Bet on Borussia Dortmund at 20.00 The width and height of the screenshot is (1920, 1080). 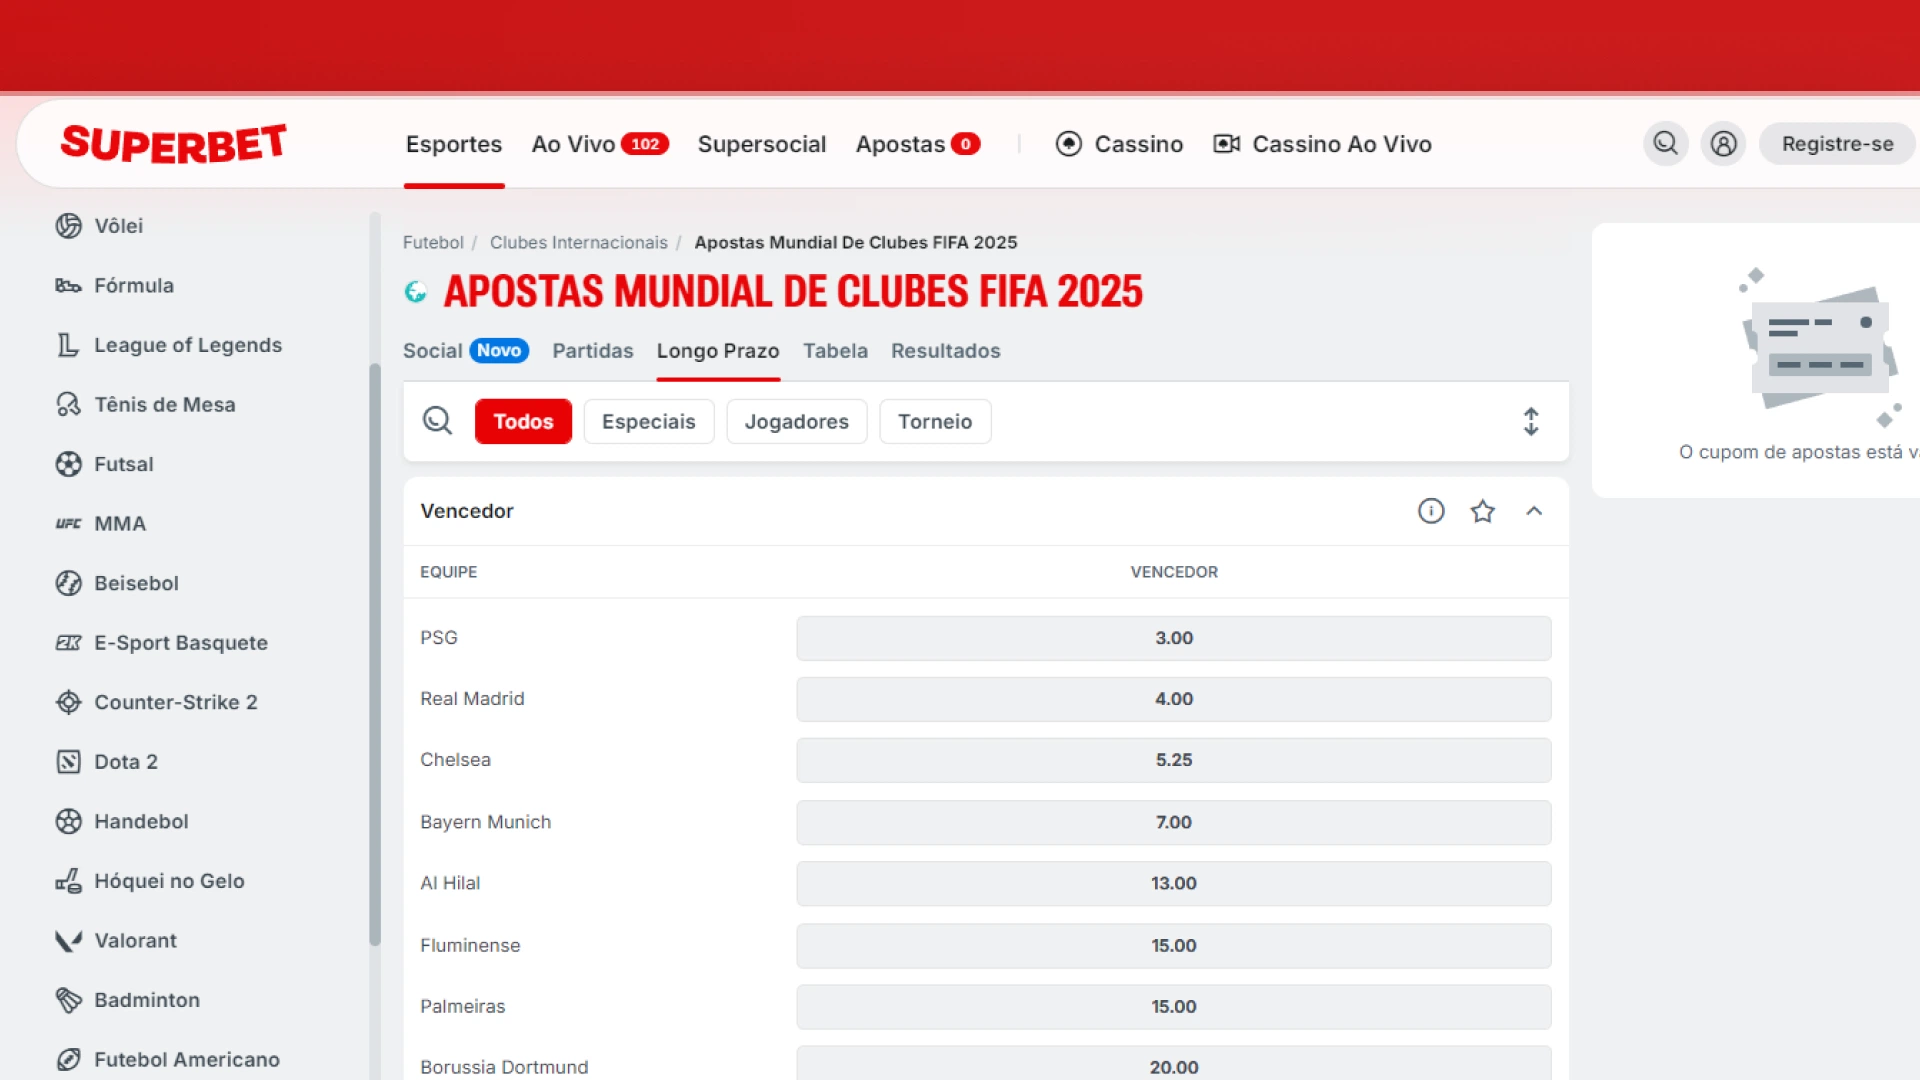pyautogui.click(x=1174, y=1064)
